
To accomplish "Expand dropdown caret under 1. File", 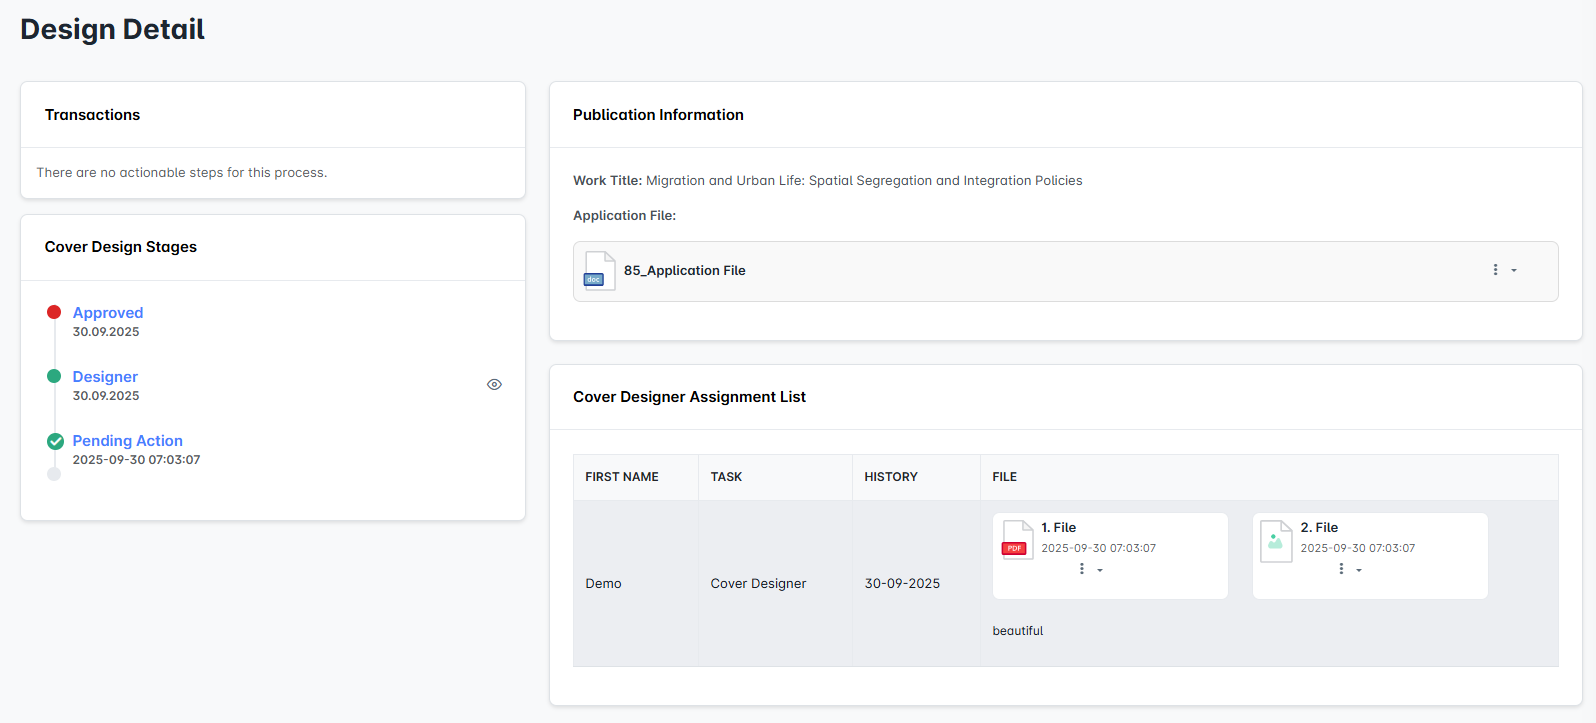I will (1100, 570).
